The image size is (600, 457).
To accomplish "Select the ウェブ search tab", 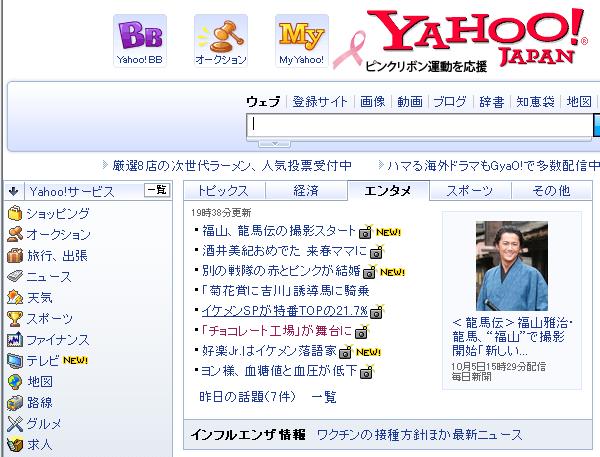I will pyautogui.click(x=263, y=101).
